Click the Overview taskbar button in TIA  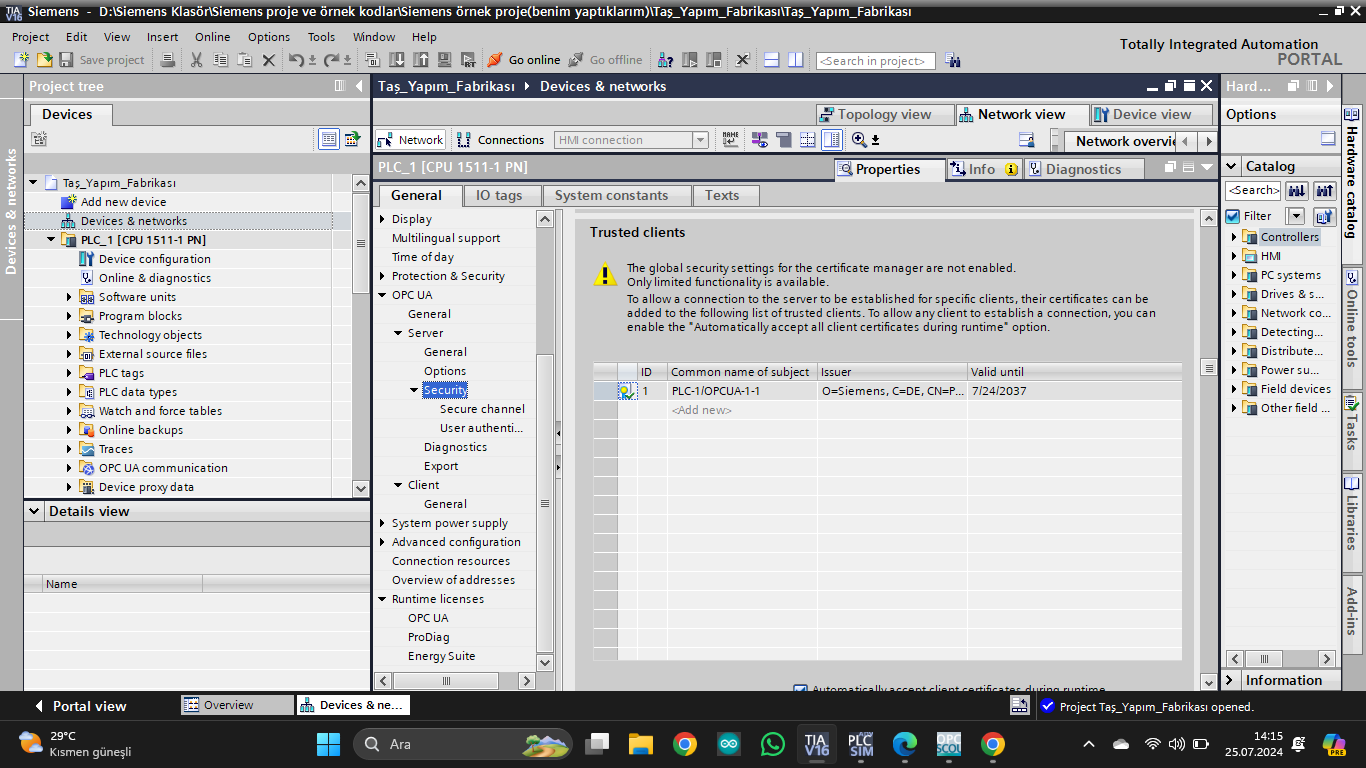(238, 705)
